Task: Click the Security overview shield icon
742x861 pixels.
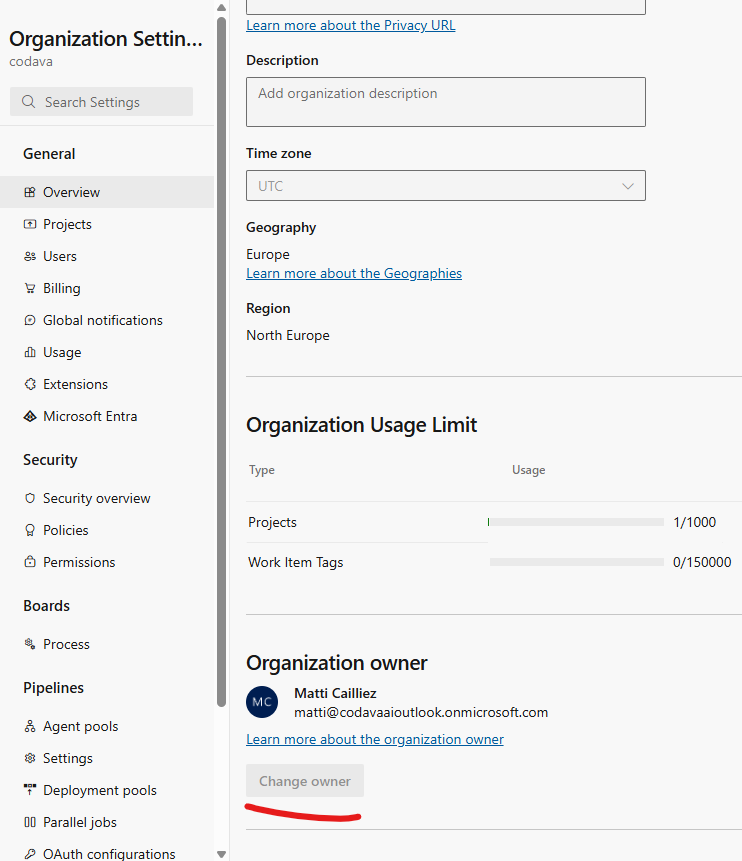Action: 30,498
